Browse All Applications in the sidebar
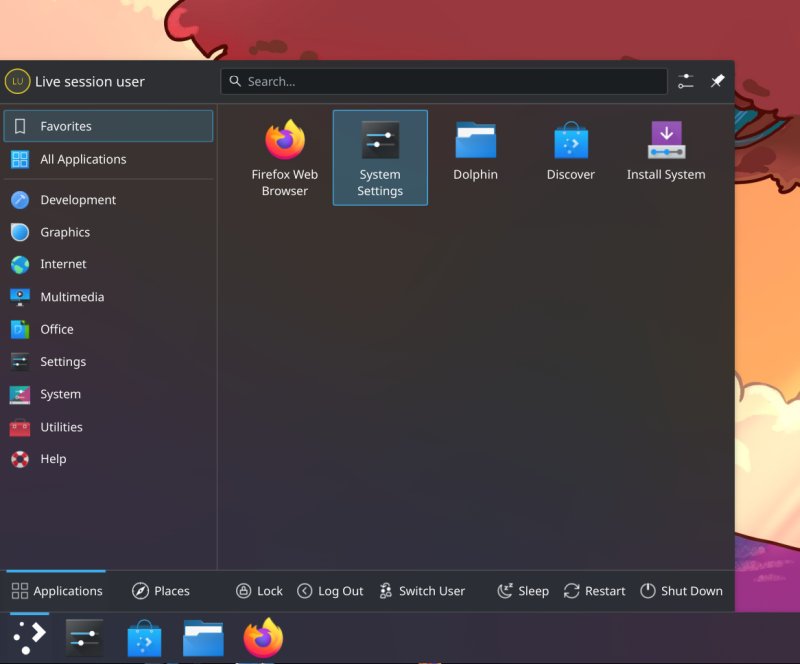800x664 pixels. (83, 159)
